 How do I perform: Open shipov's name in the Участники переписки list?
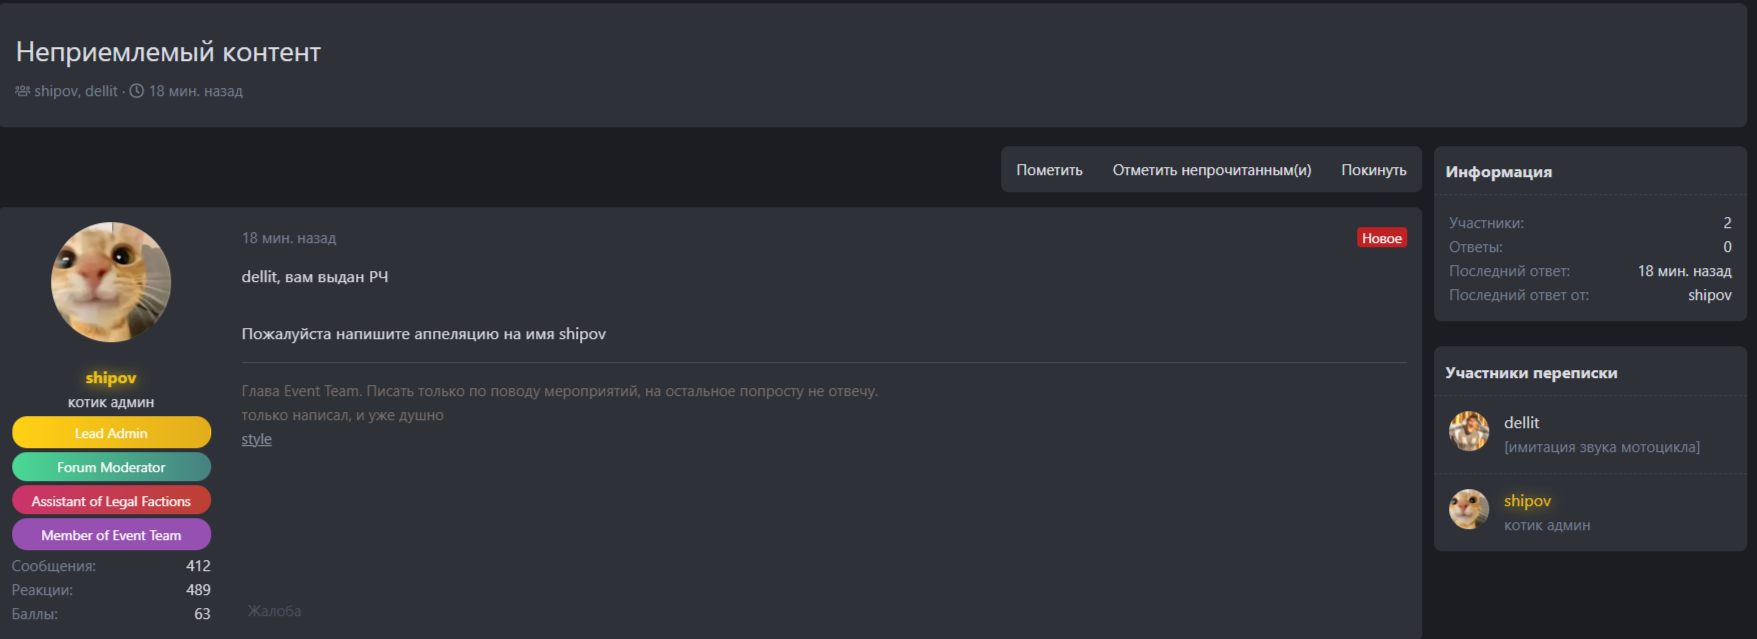click(x=1527, y=501)
